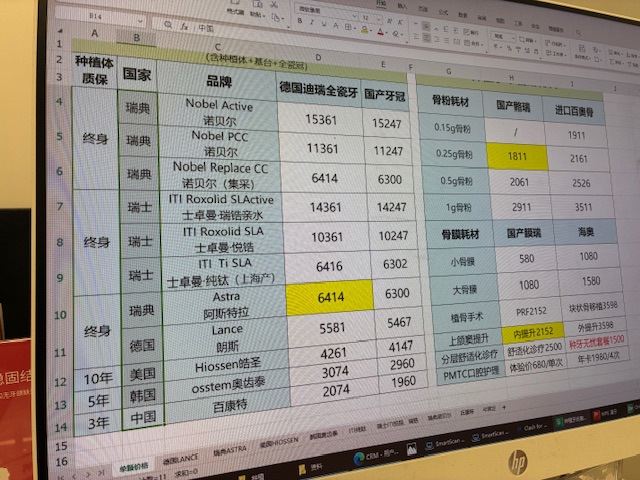Select cell 百康特

pos(230,406)
